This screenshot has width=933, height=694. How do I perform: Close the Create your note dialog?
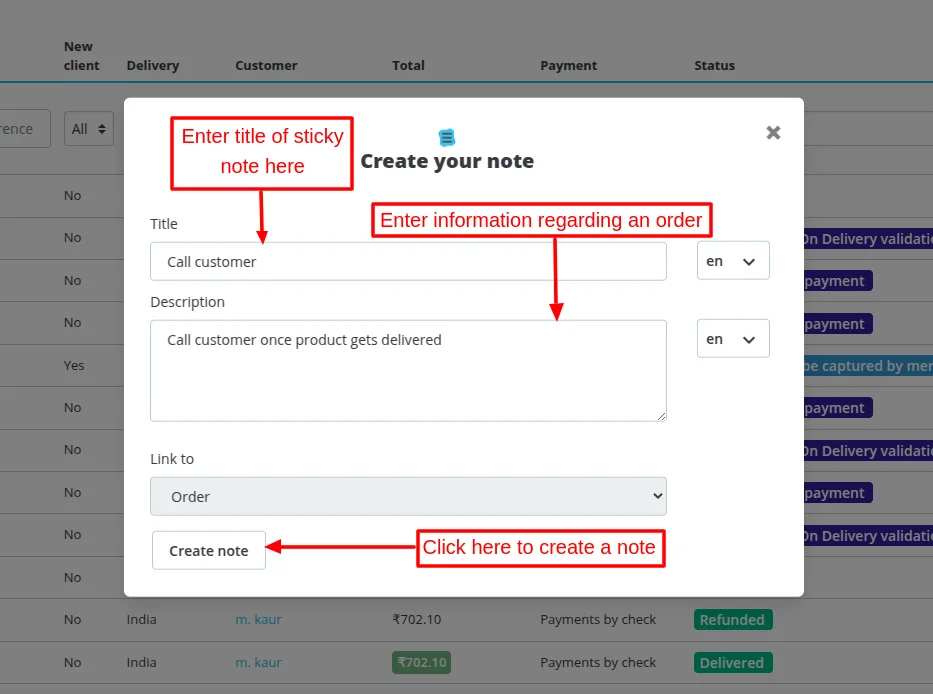(x=773, y=132)
